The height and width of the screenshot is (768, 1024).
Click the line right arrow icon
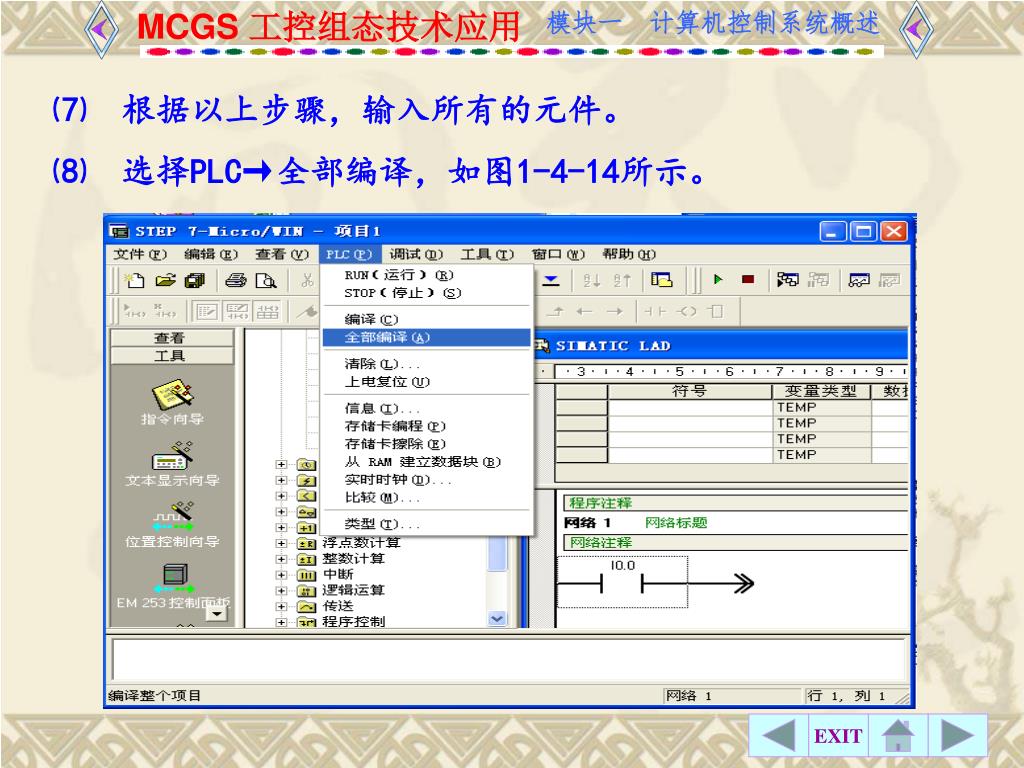pos(615,312)
